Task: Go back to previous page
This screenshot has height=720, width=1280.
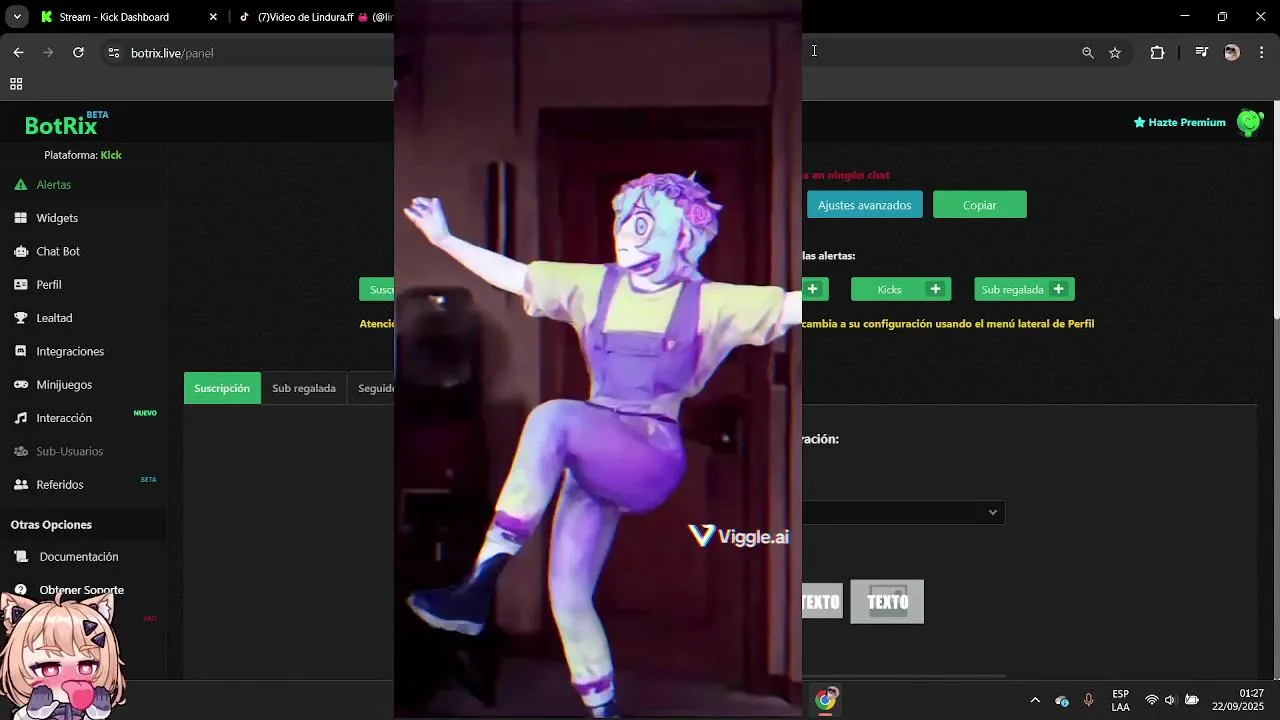Action: [x=18, y=53]
